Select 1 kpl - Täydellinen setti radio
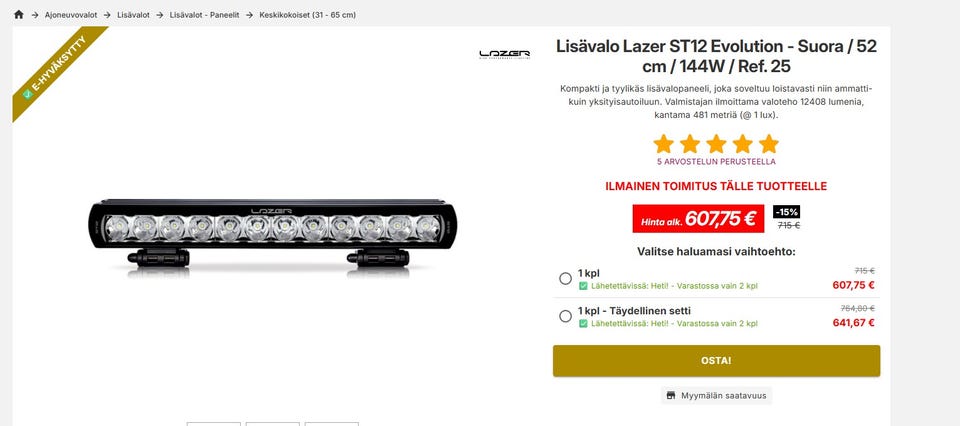 [x=565, y=316]
